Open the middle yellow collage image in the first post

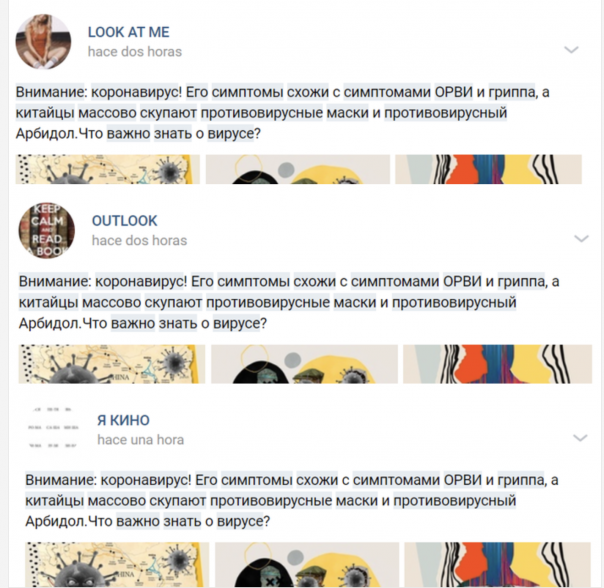click(298, 169)
